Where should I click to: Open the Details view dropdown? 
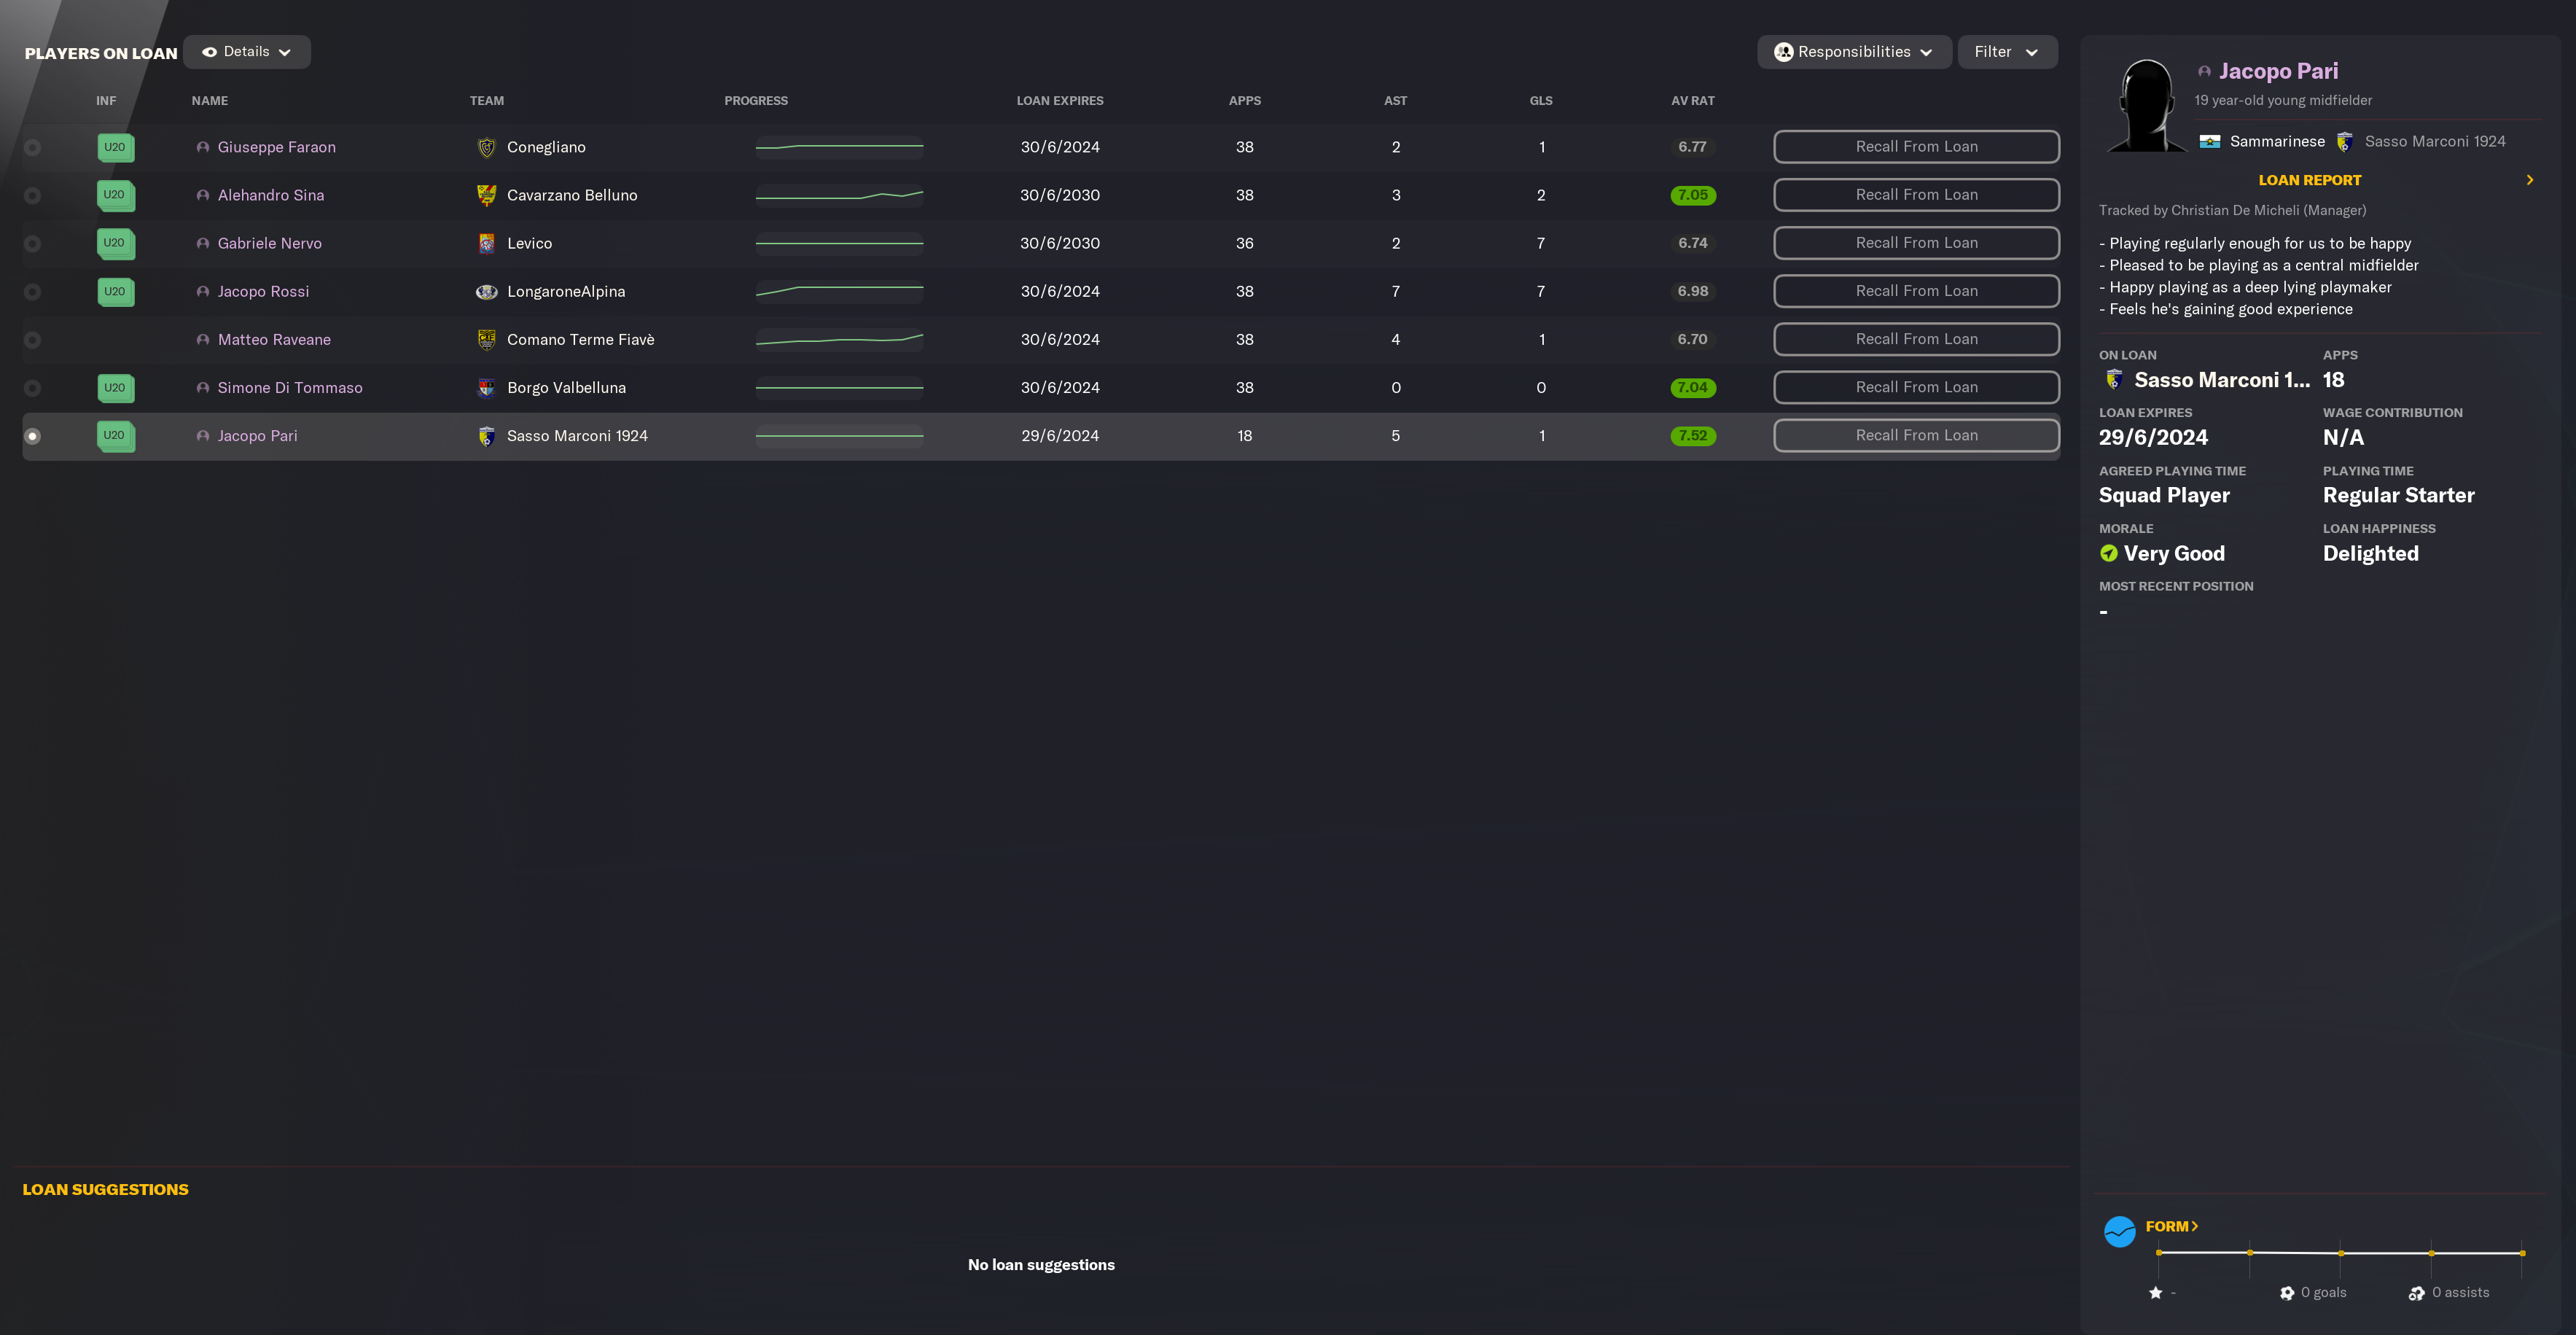coord(247,52)
